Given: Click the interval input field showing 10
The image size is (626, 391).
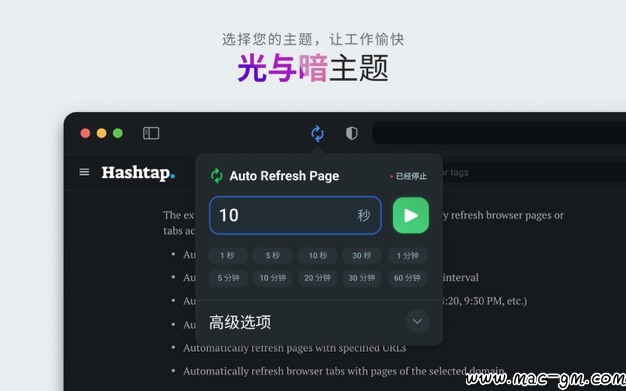Looking at the screenshot, I should click(x=295, y=215).
